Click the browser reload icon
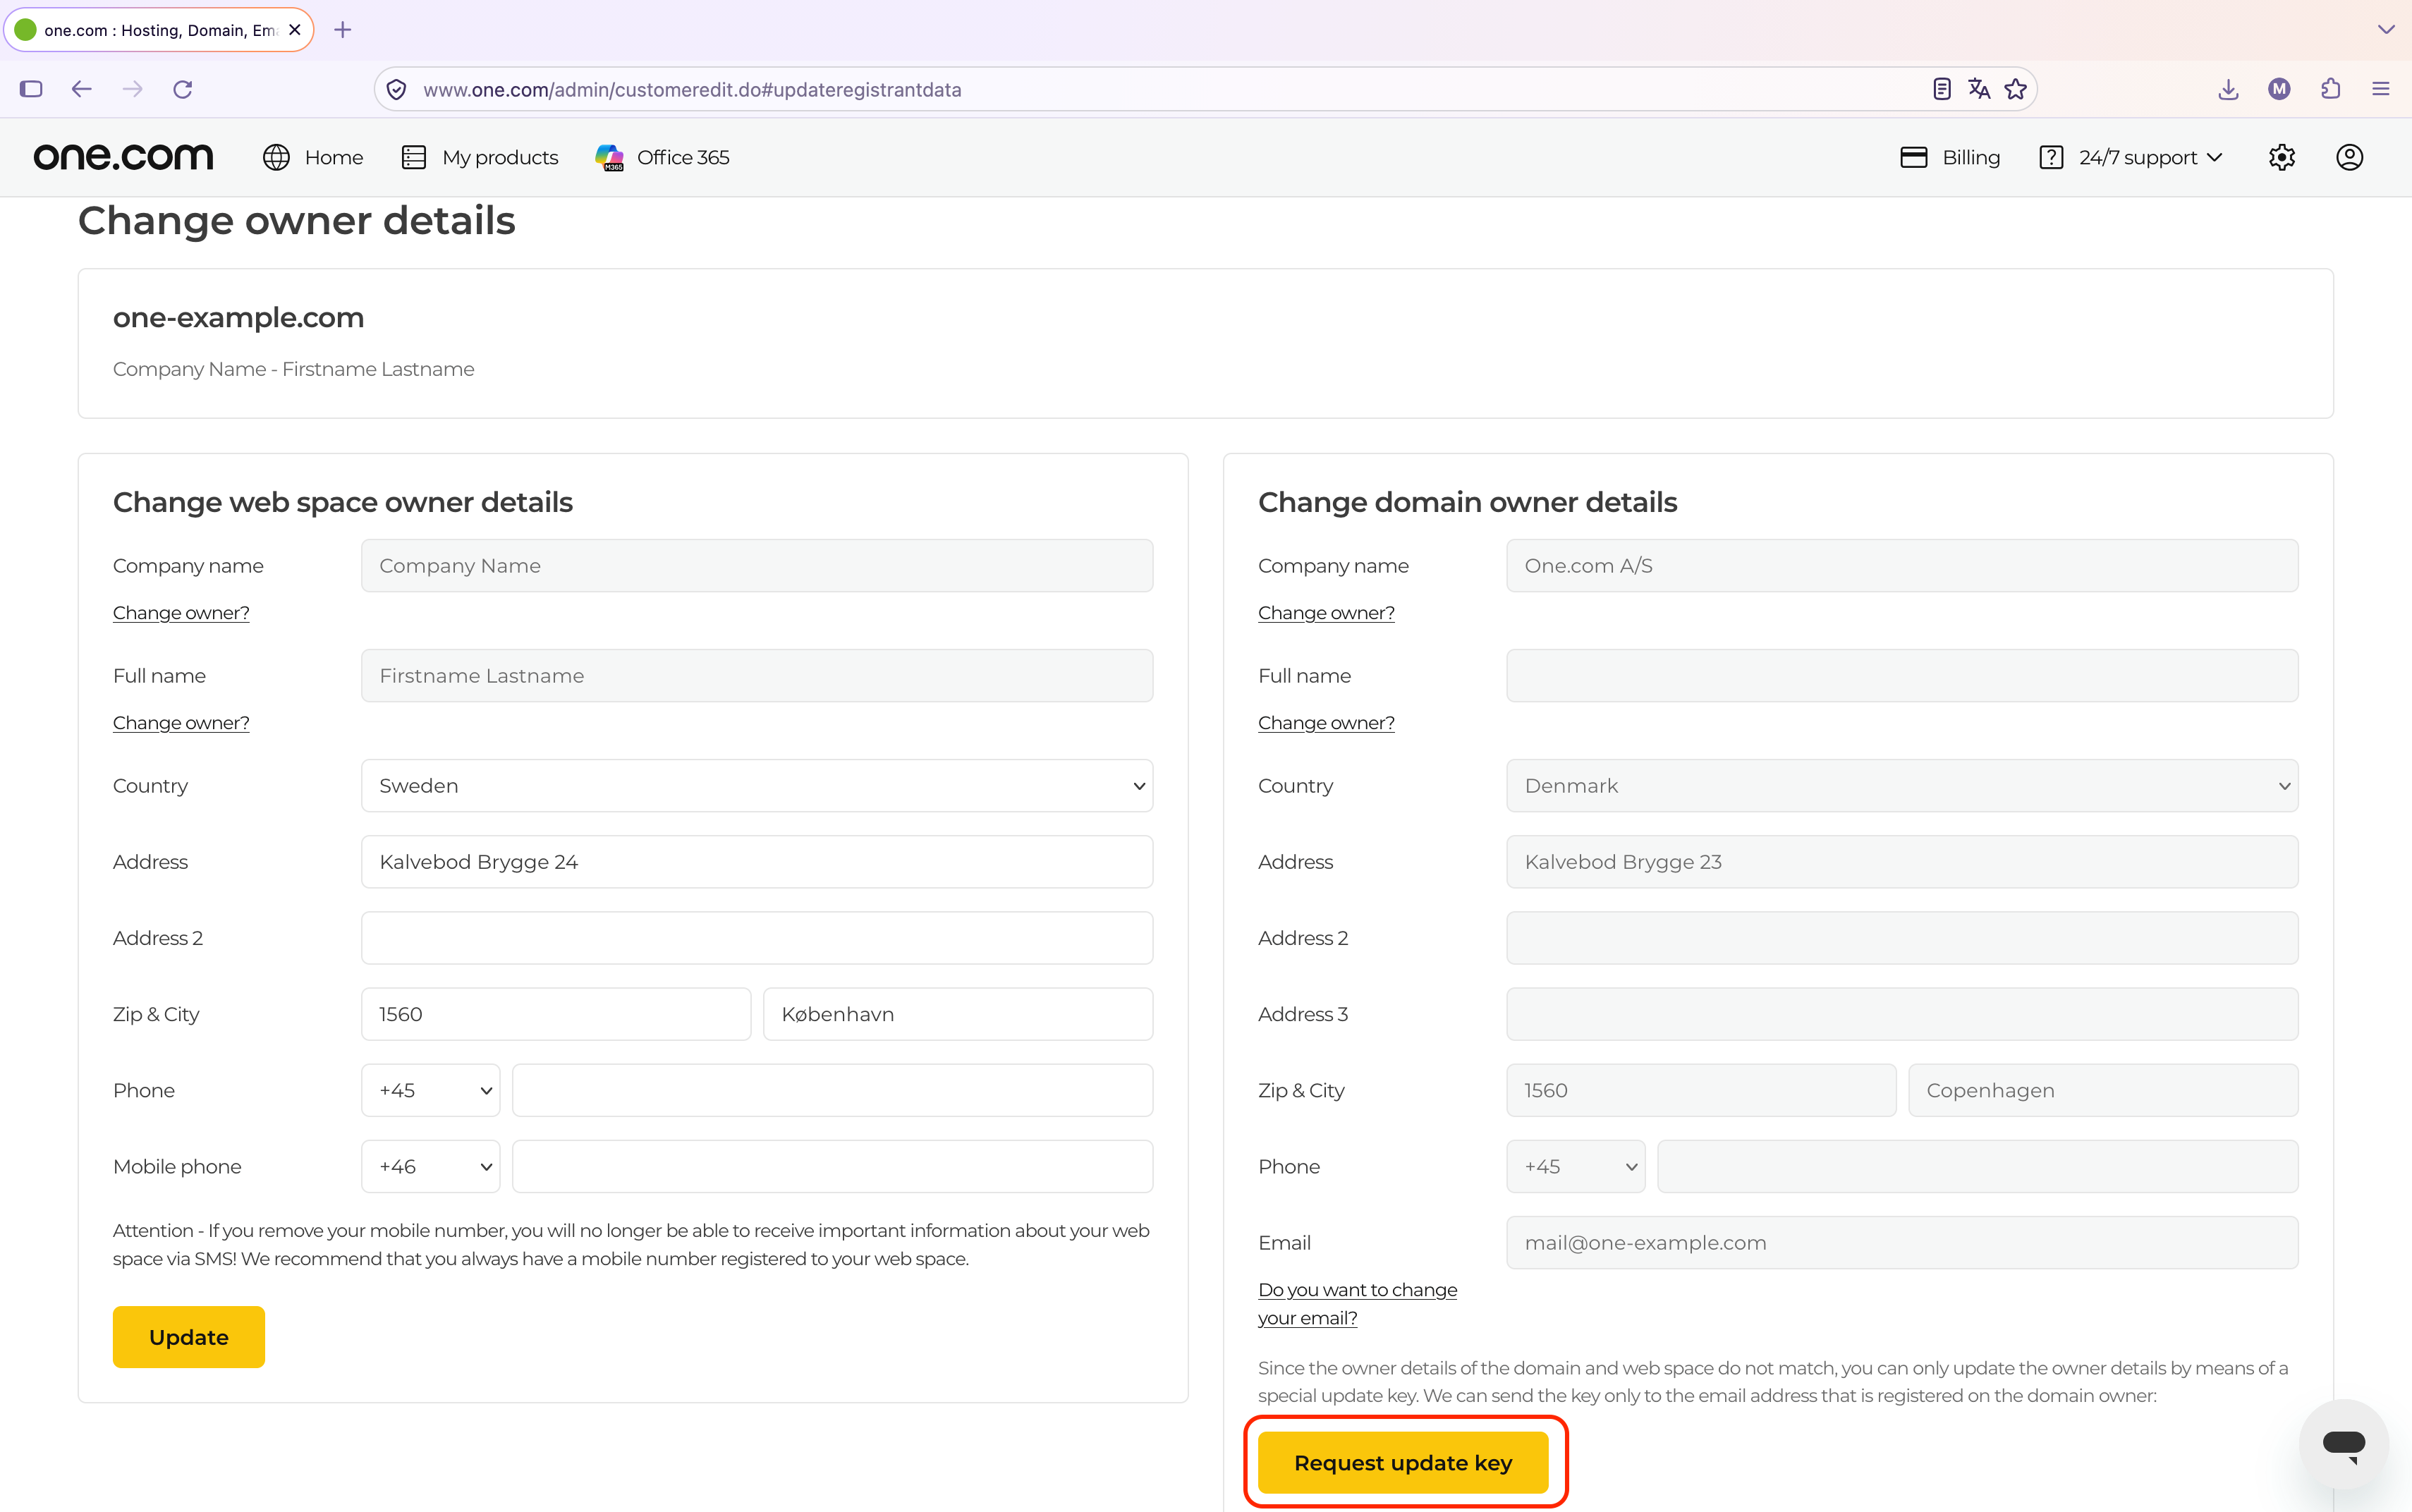Viewport: 2412px width, 1512px height. [183, 89]
